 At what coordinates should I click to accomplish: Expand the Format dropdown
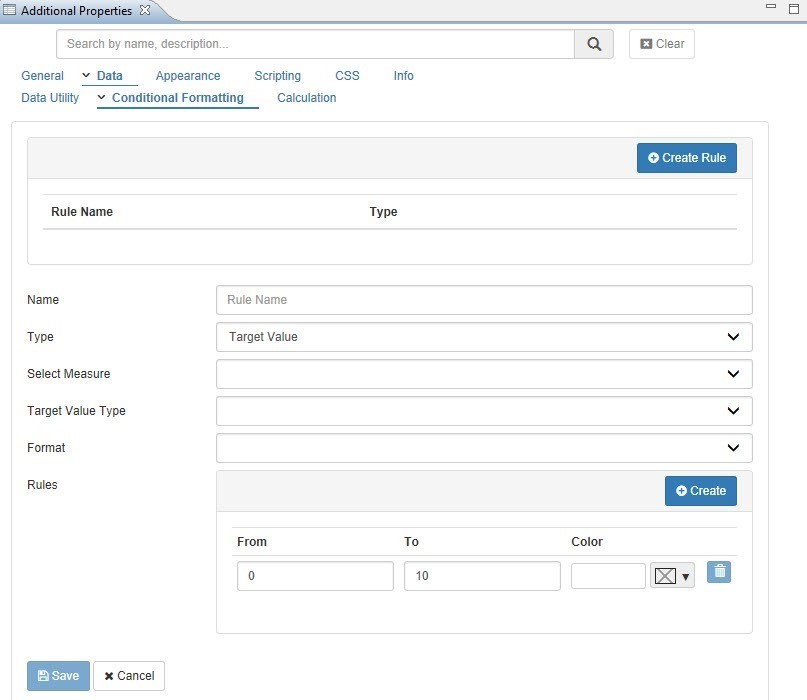pos(484,448)
